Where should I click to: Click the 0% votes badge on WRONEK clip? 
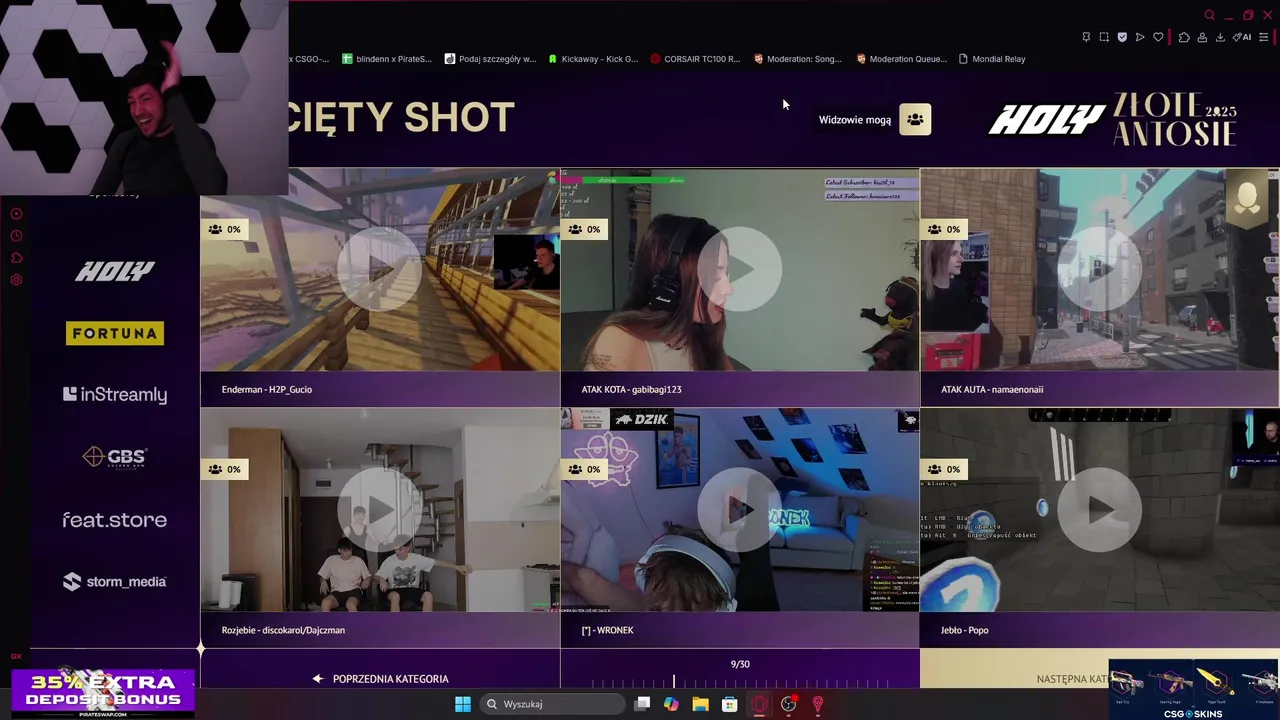[585, 469]
